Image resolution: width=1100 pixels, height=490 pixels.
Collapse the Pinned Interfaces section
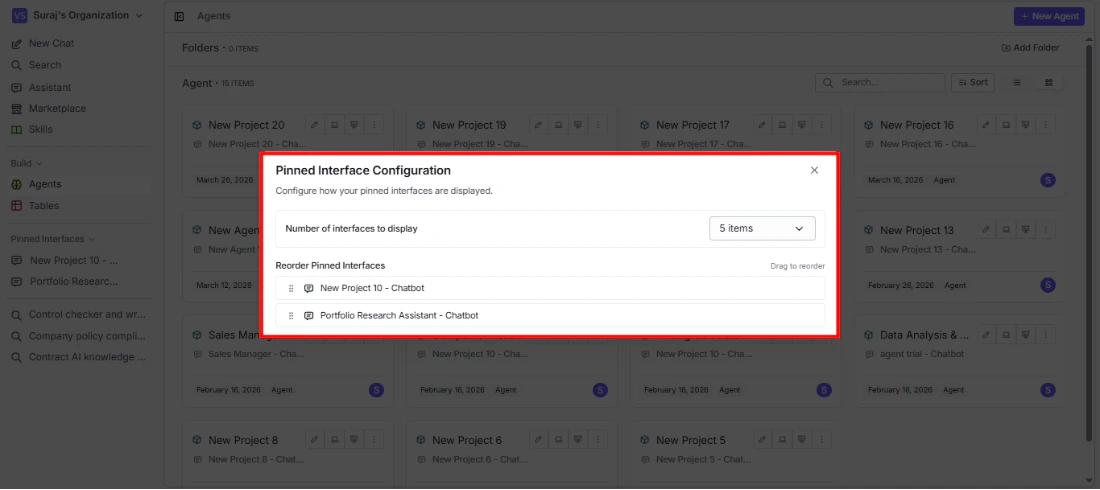(53, 239)
